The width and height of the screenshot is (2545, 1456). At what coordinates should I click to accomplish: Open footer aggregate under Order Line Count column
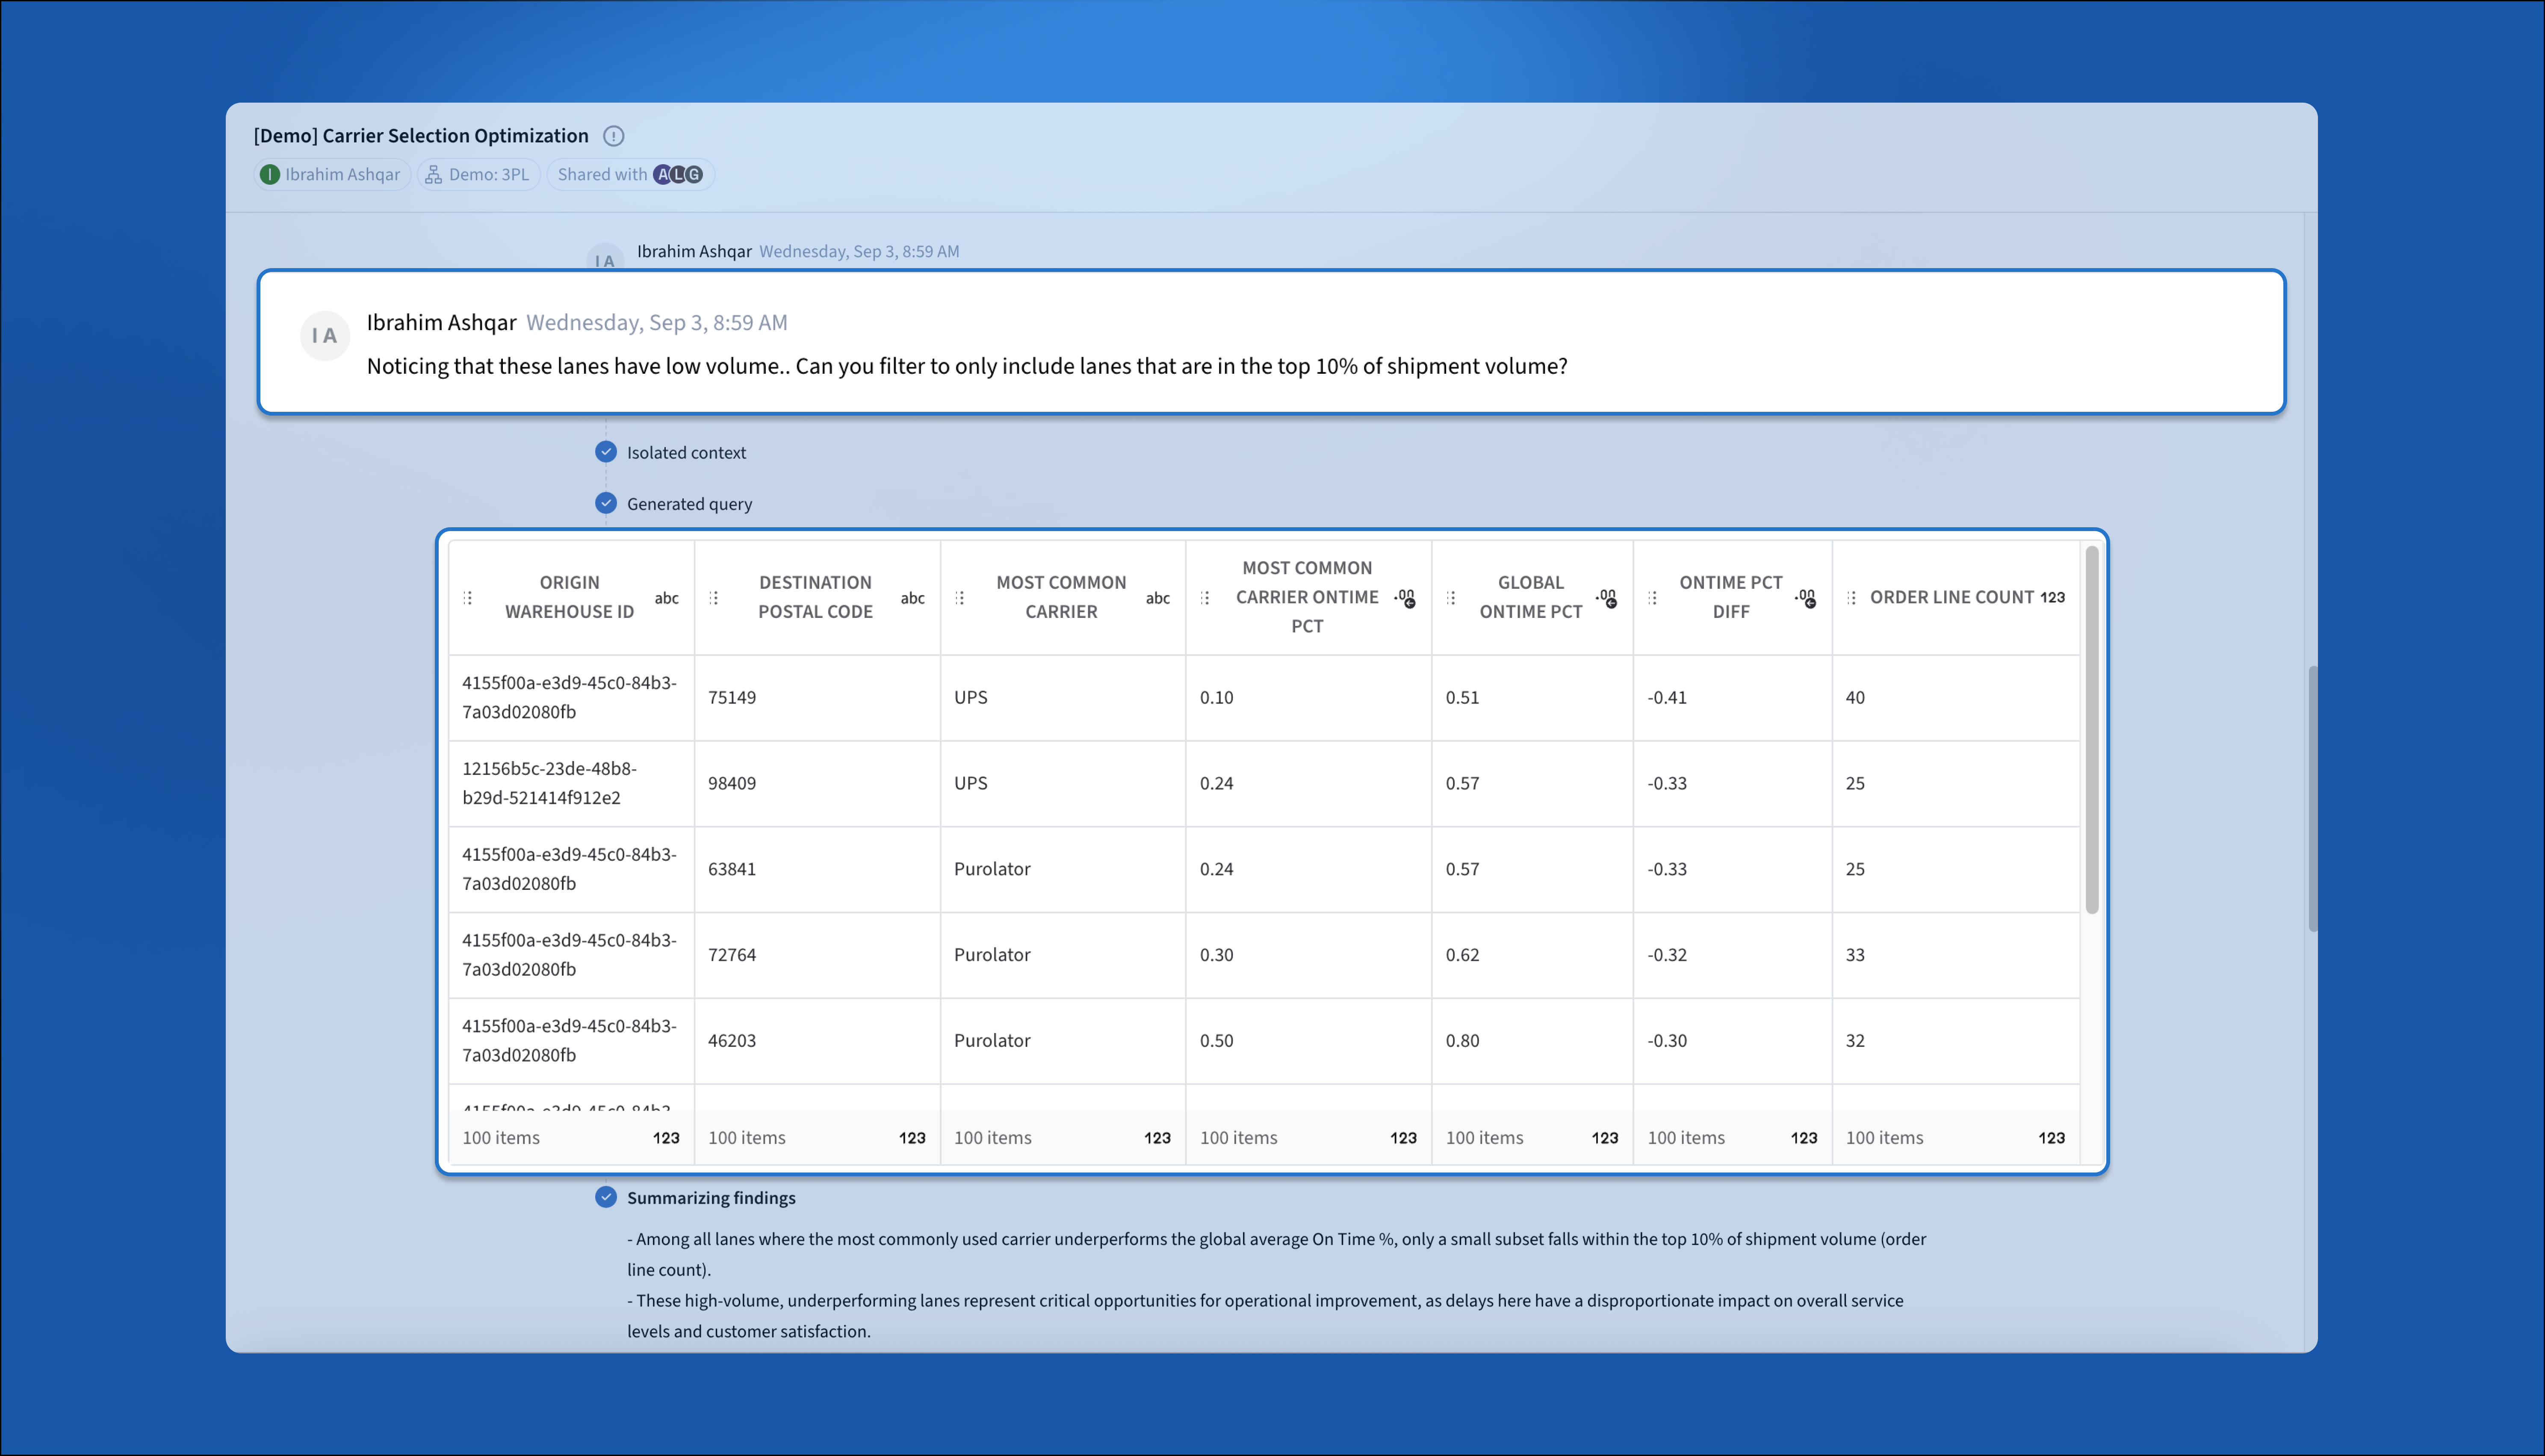1956,1138
